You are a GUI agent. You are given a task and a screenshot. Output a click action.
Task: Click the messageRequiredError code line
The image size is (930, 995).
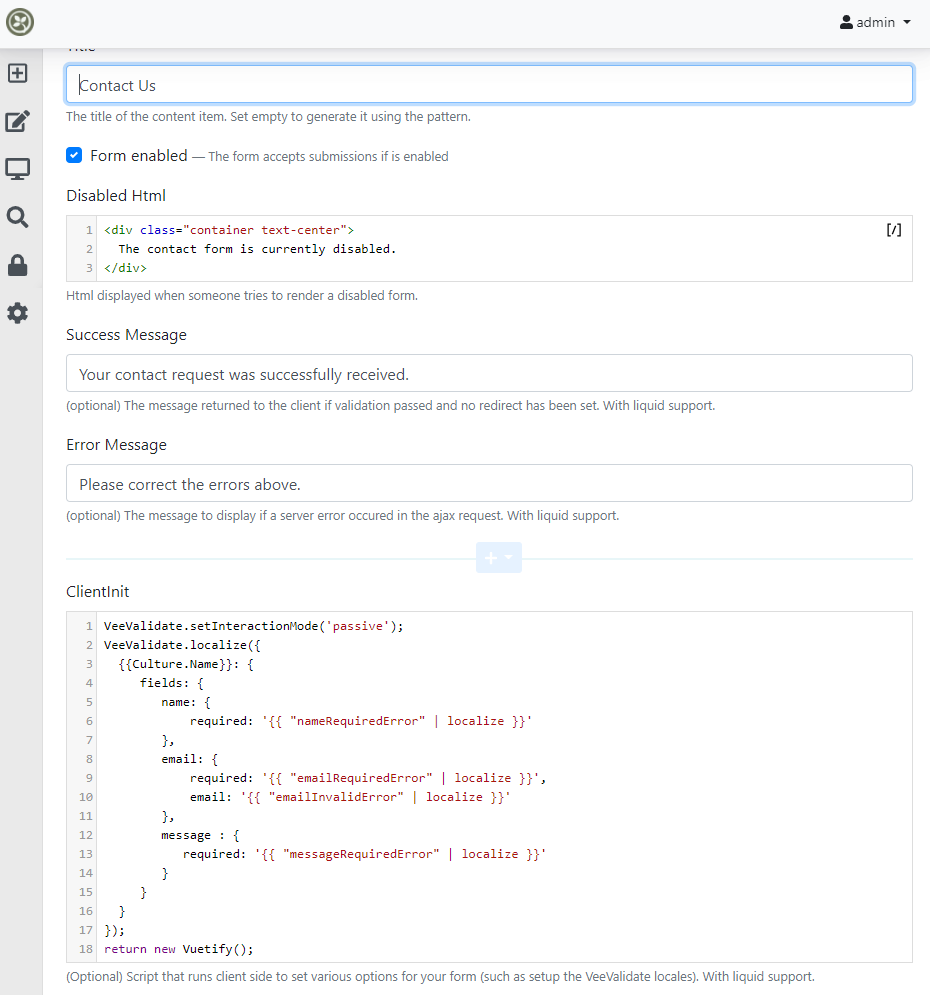point(364,855)
